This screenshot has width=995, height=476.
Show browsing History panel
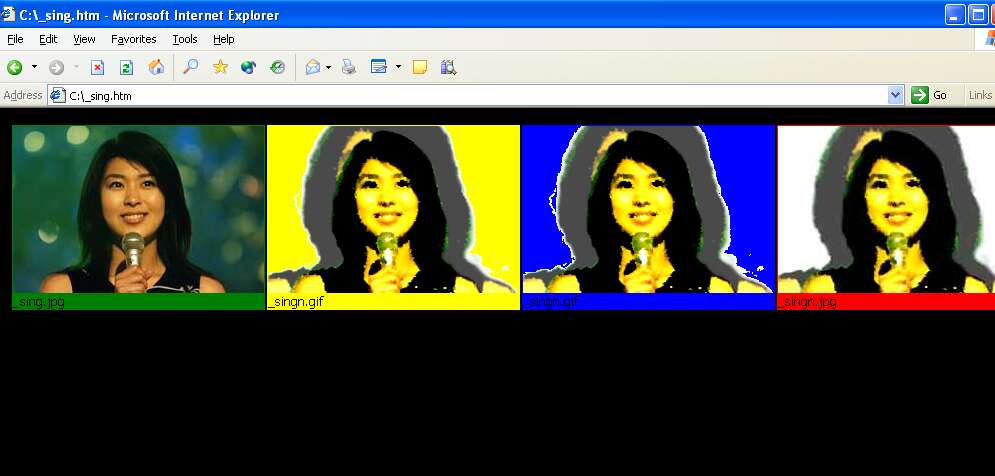click(x=277, y=68)
